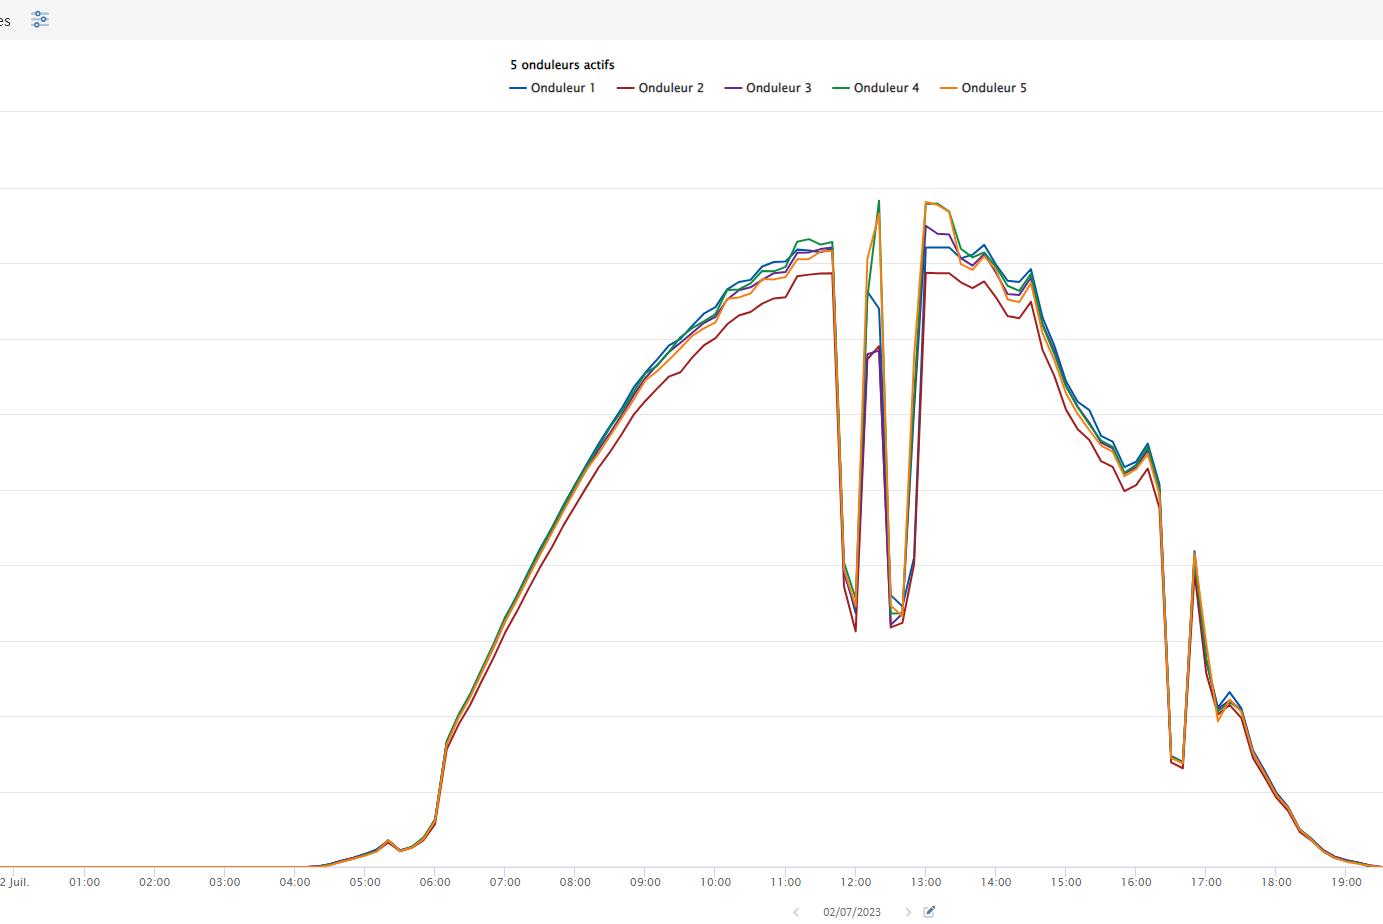
Task: Click the 04:00 axis label
Action: click(x=295, y=882)
